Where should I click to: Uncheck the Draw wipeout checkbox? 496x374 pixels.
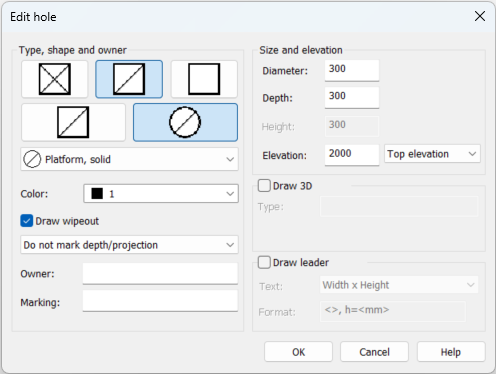[x=27, y=221]
